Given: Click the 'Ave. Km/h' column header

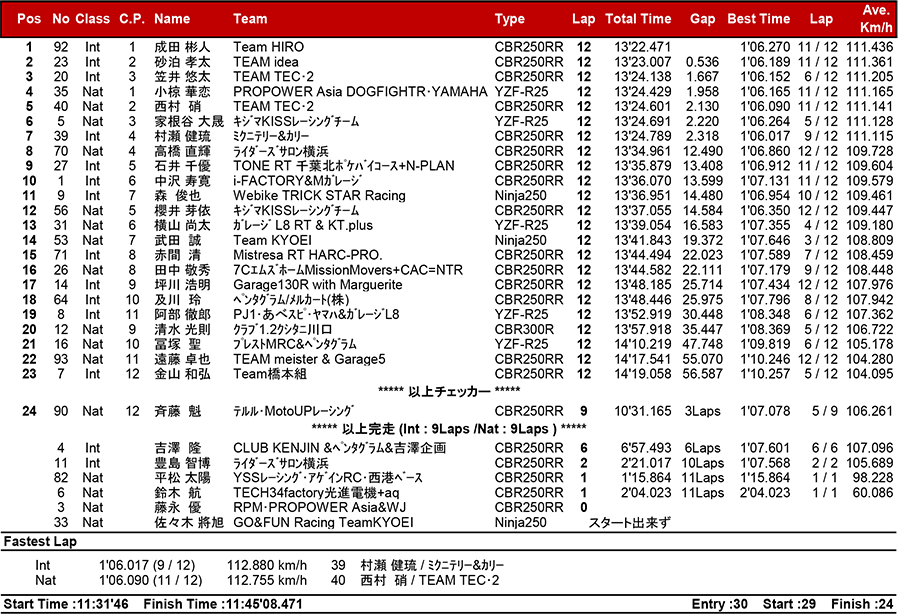Looking at the screenshot, I should coord(876,19).
